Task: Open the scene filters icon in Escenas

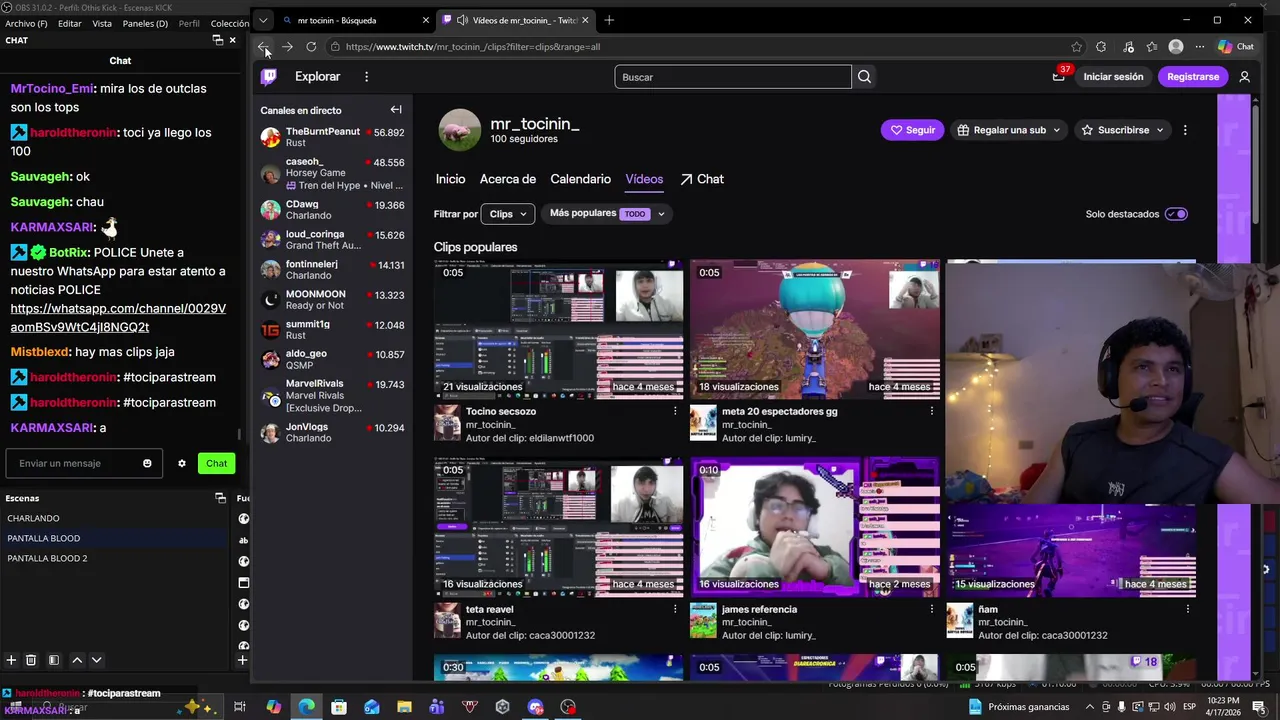Action: click(x=54, y=660)
